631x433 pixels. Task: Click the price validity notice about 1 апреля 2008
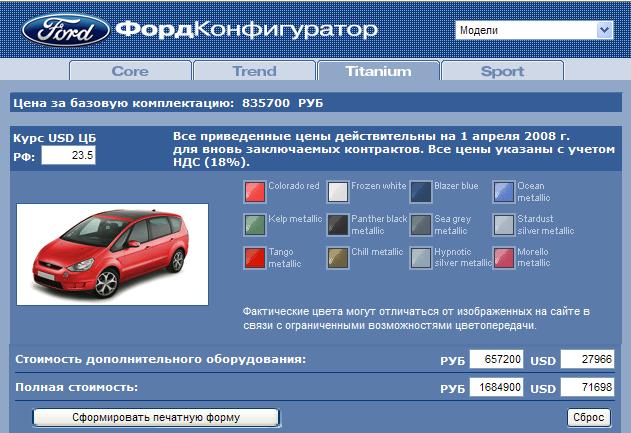394,149
